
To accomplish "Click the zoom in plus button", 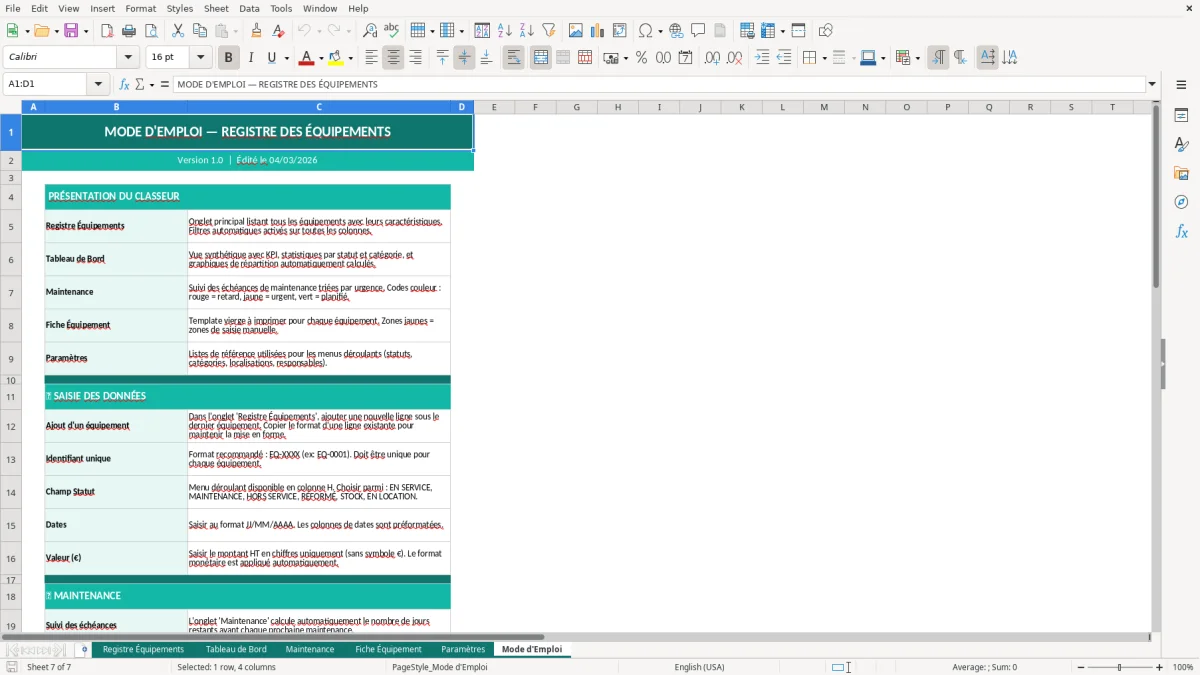I will 1159,667.
